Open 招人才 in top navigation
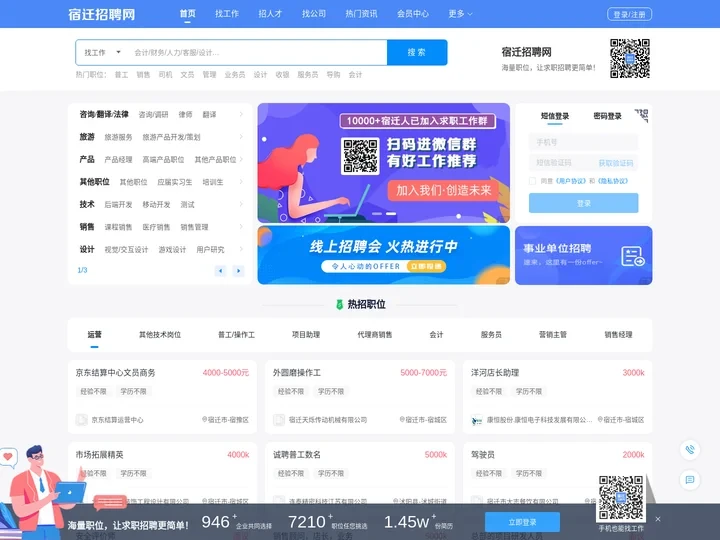720x540 pixels. point(270,14)
